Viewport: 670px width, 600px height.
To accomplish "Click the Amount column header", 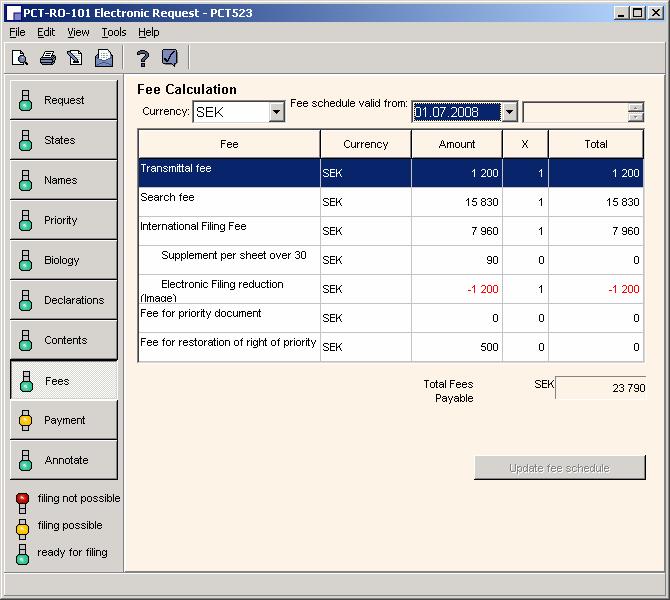I will click(457, 144).
